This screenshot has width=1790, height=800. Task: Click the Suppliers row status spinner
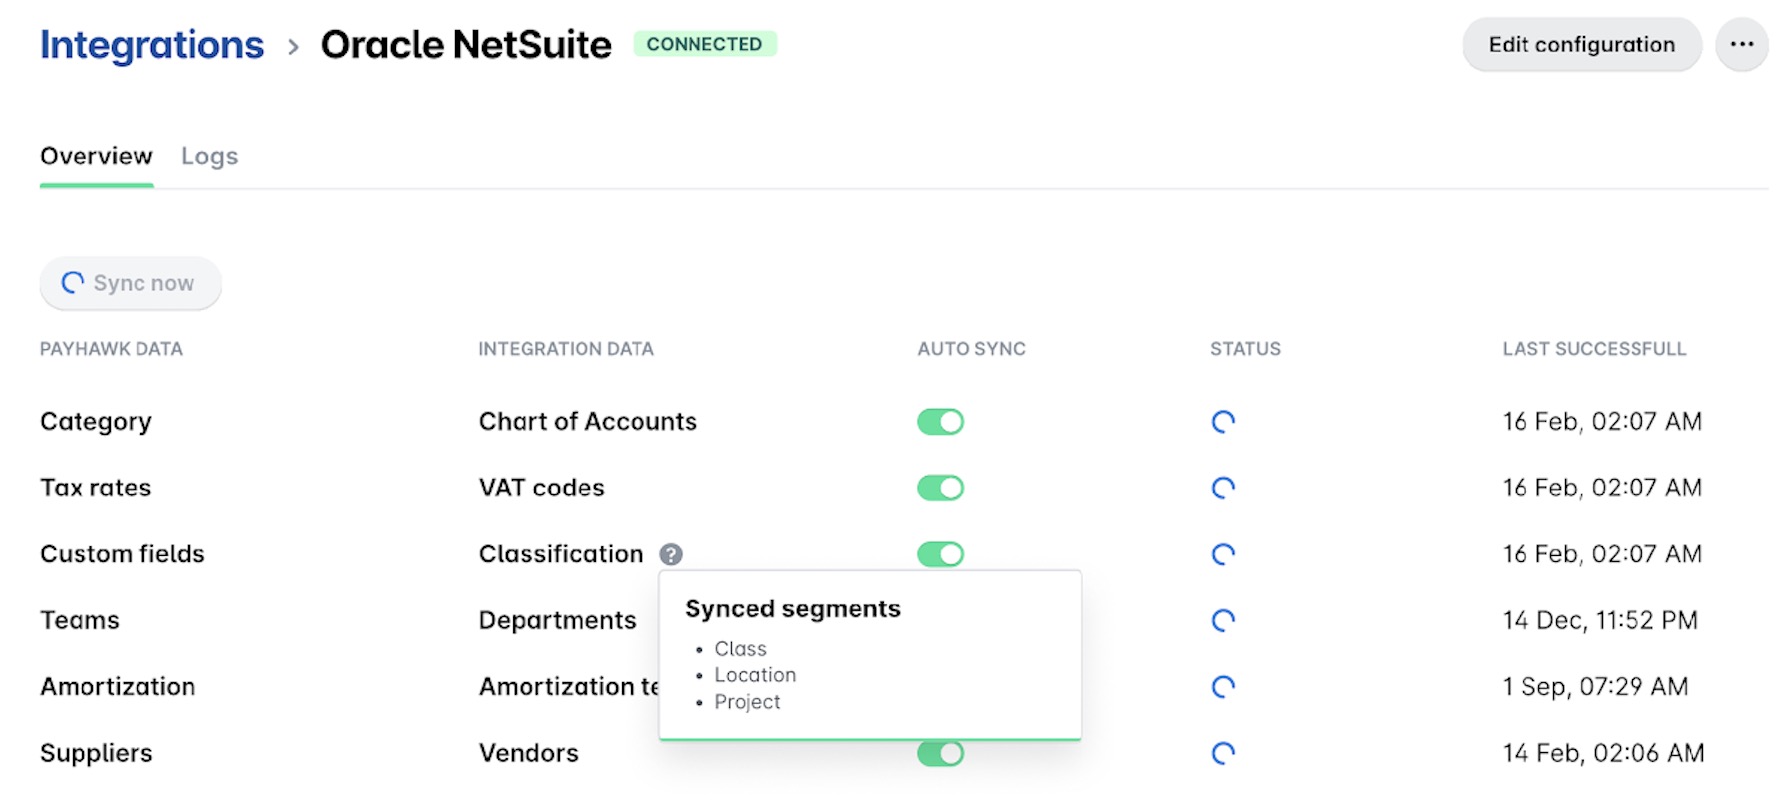(x=1223, y=753)
